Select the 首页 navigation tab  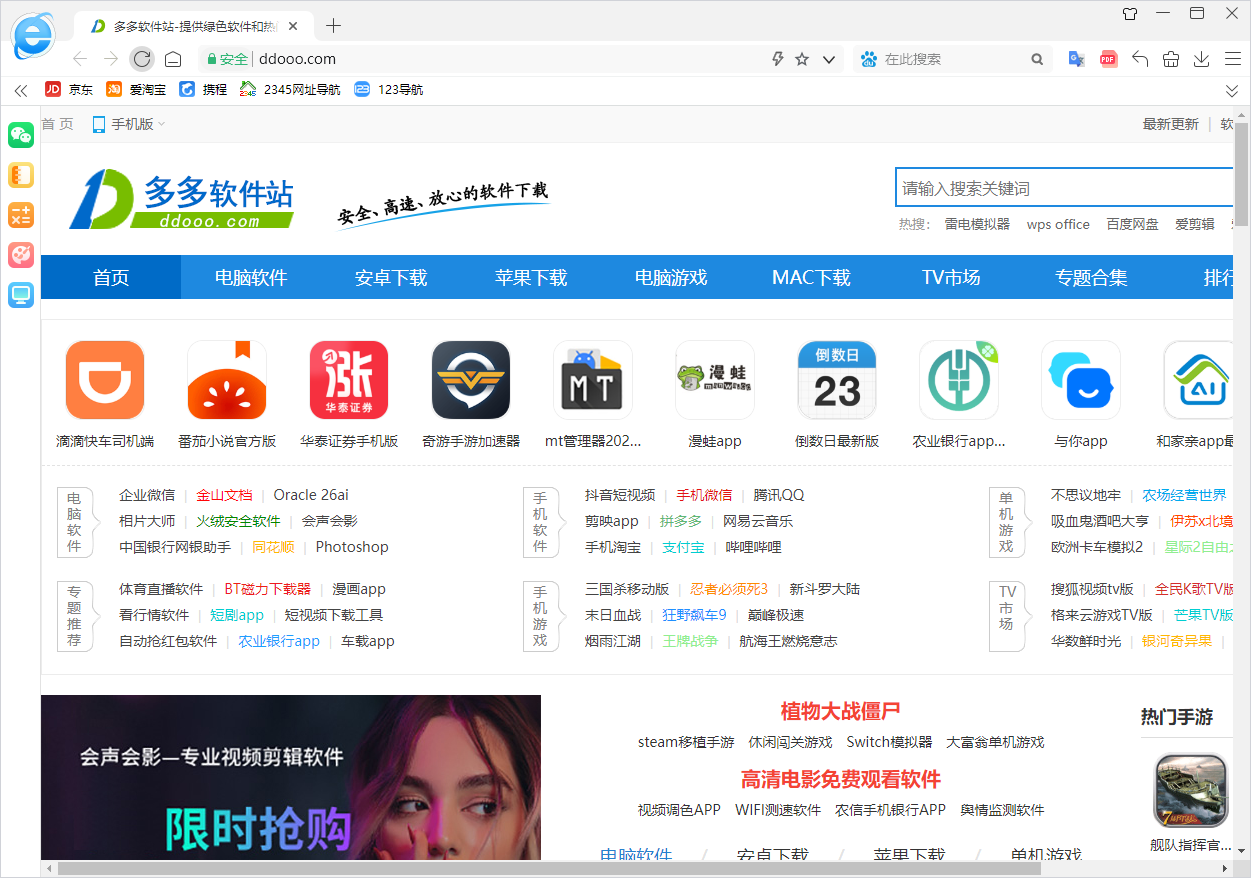pos(111,277)
